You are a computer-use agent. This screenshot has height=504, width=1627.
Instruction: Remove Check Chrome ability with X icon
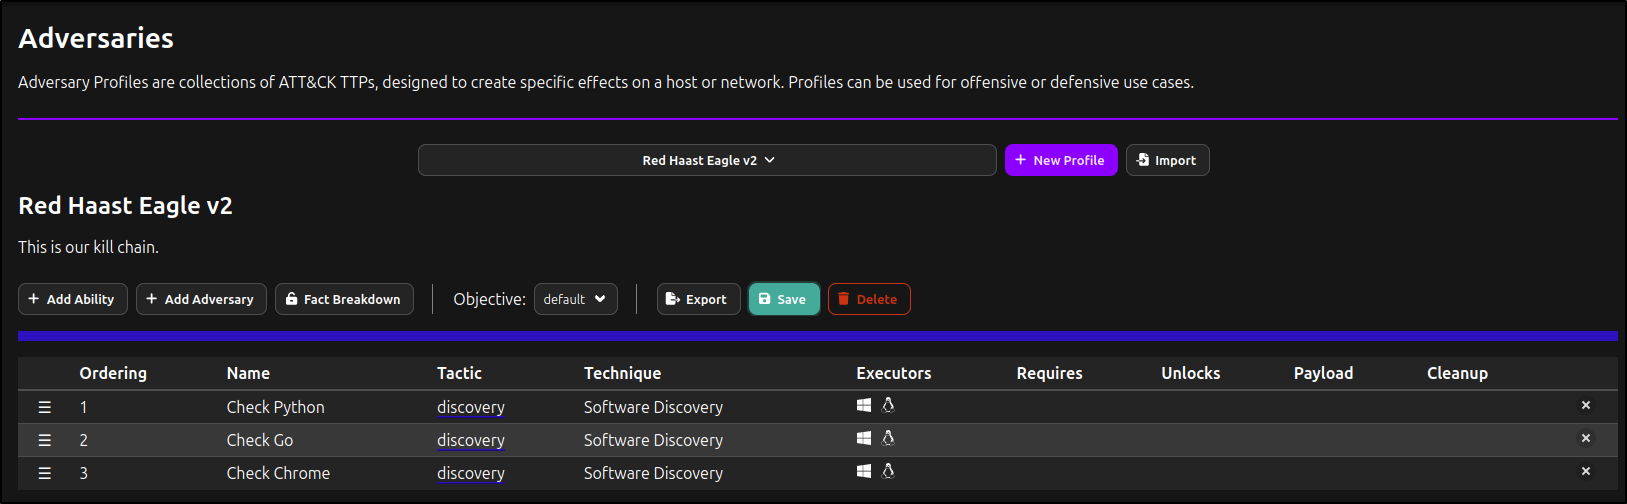[x=1585, y=471]
